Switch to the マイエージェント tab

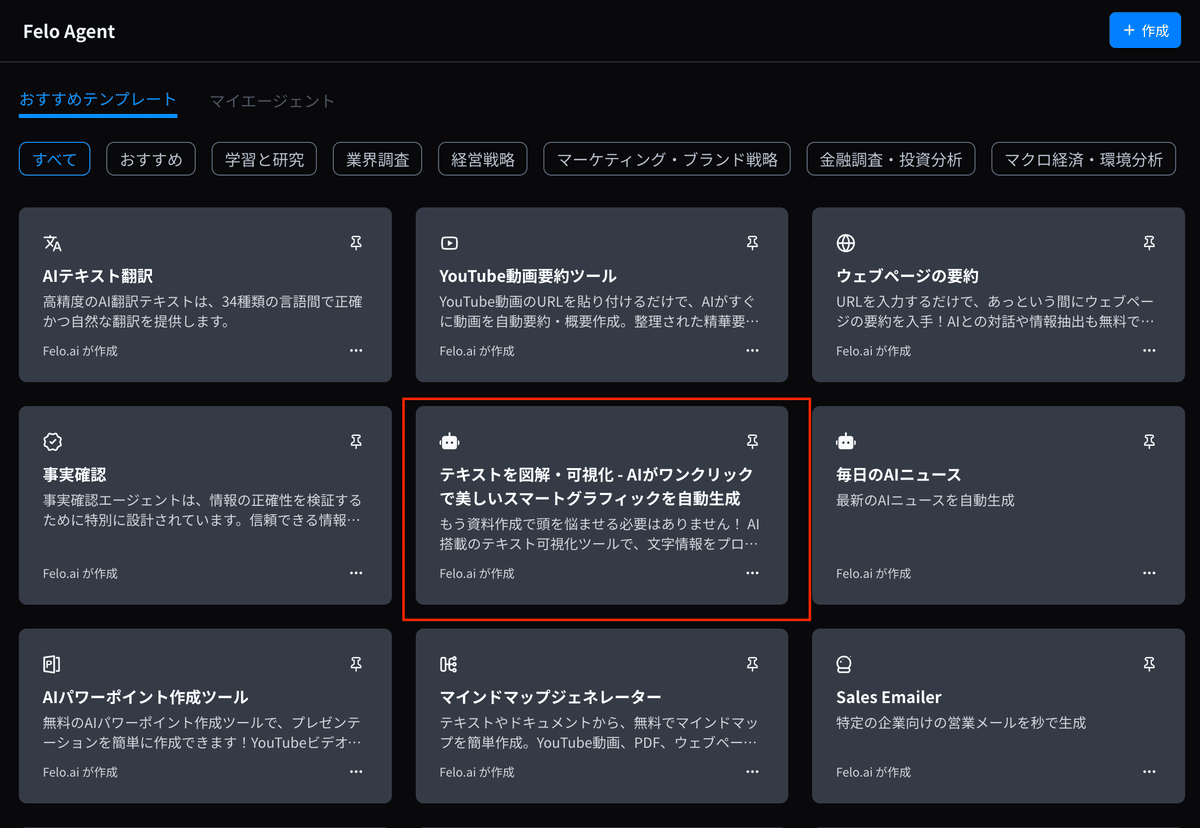pos(271,100)
